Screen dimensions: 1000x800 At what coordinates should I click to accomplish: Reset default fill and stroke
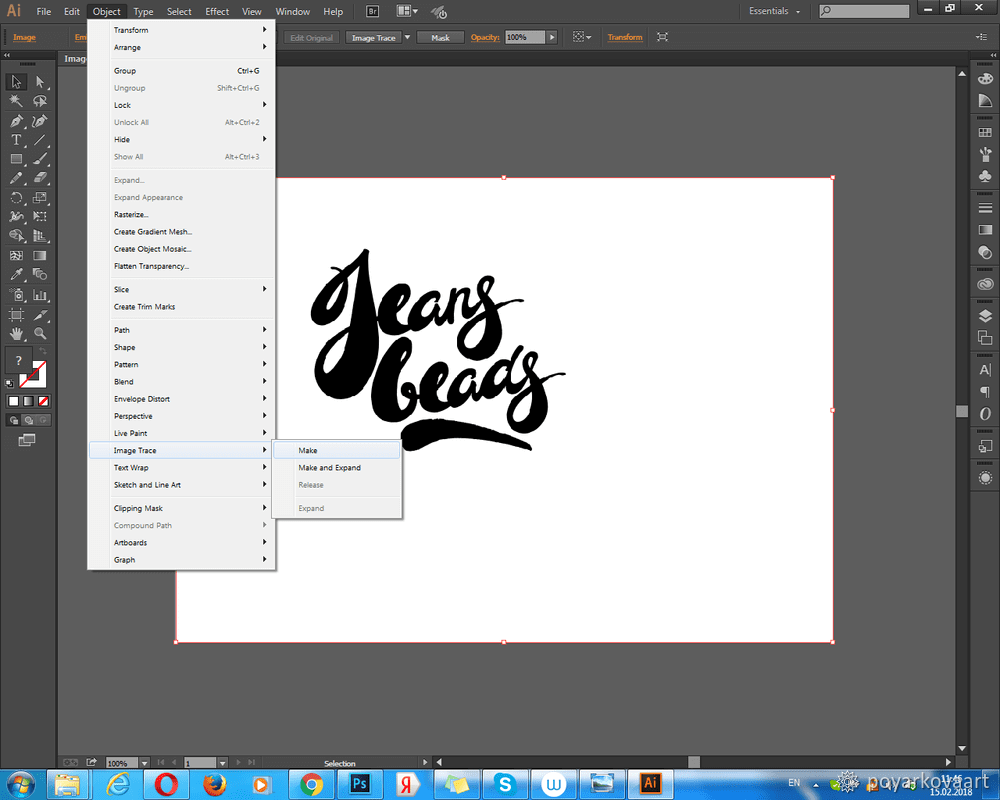click(10, 383)
